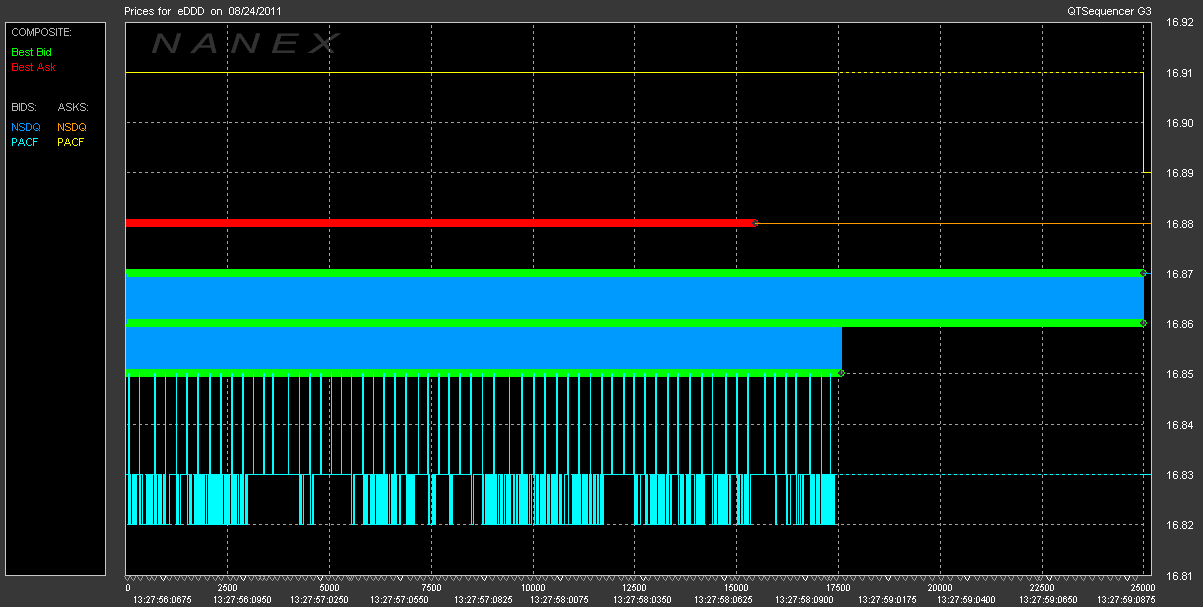Viewport: 1203px width, 607px height.
Task: Click the 15000 x-axis tick label
Action: [x=736, y=589]
